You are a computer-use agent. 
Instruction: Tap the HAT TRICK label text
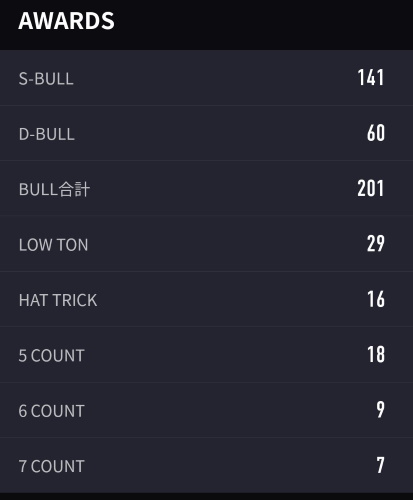click(58, 300)
